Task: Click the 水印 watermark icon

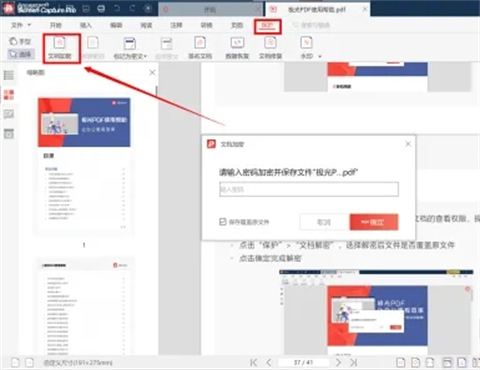Action: click(x=306, y=43)
